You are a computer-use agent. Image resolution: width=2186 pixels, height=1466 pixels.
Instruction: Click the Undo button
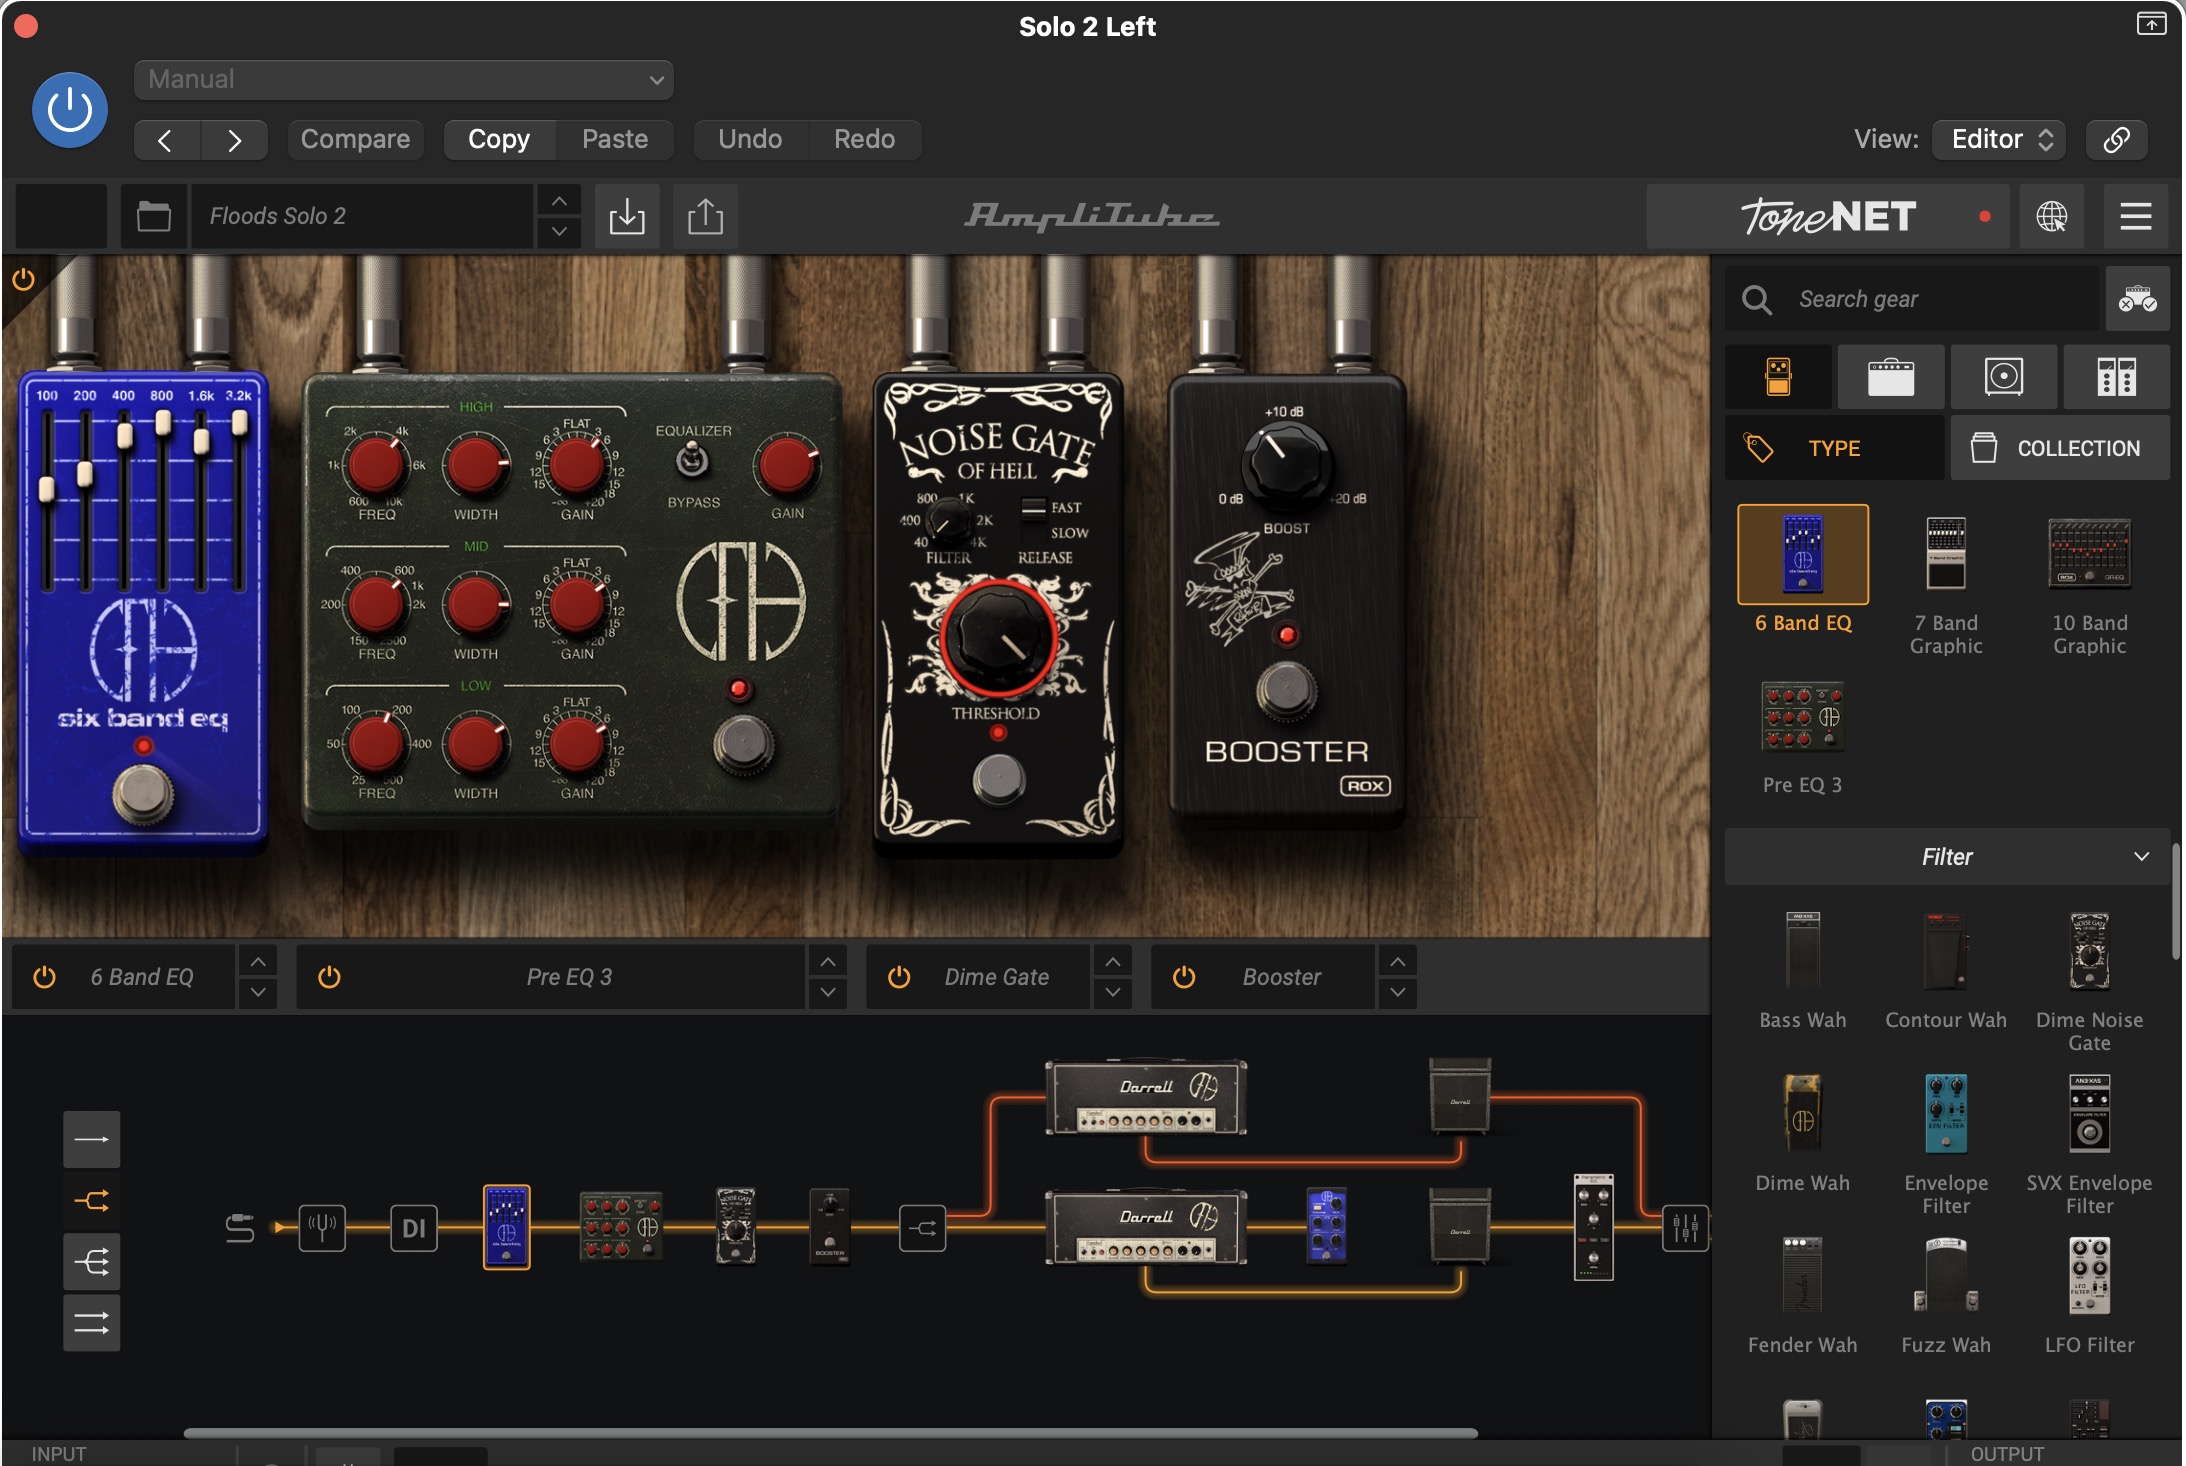[x=750, y=139]
